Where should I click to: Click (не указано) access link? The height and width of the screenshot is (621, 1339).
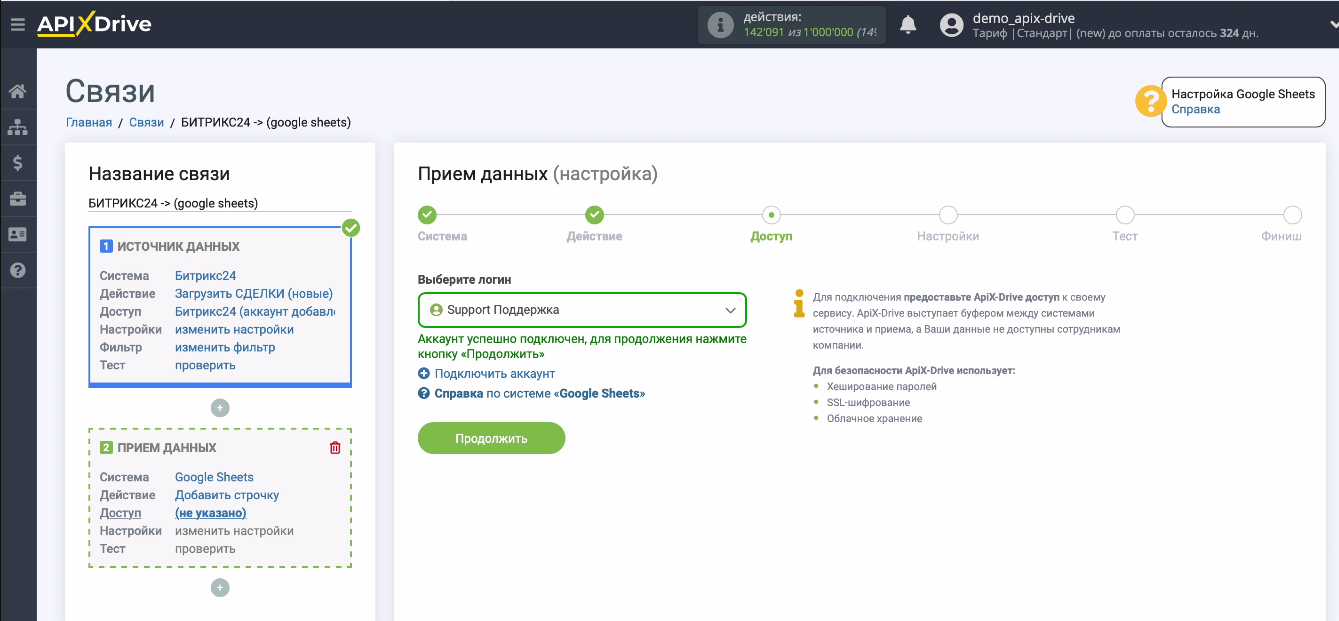210,514
